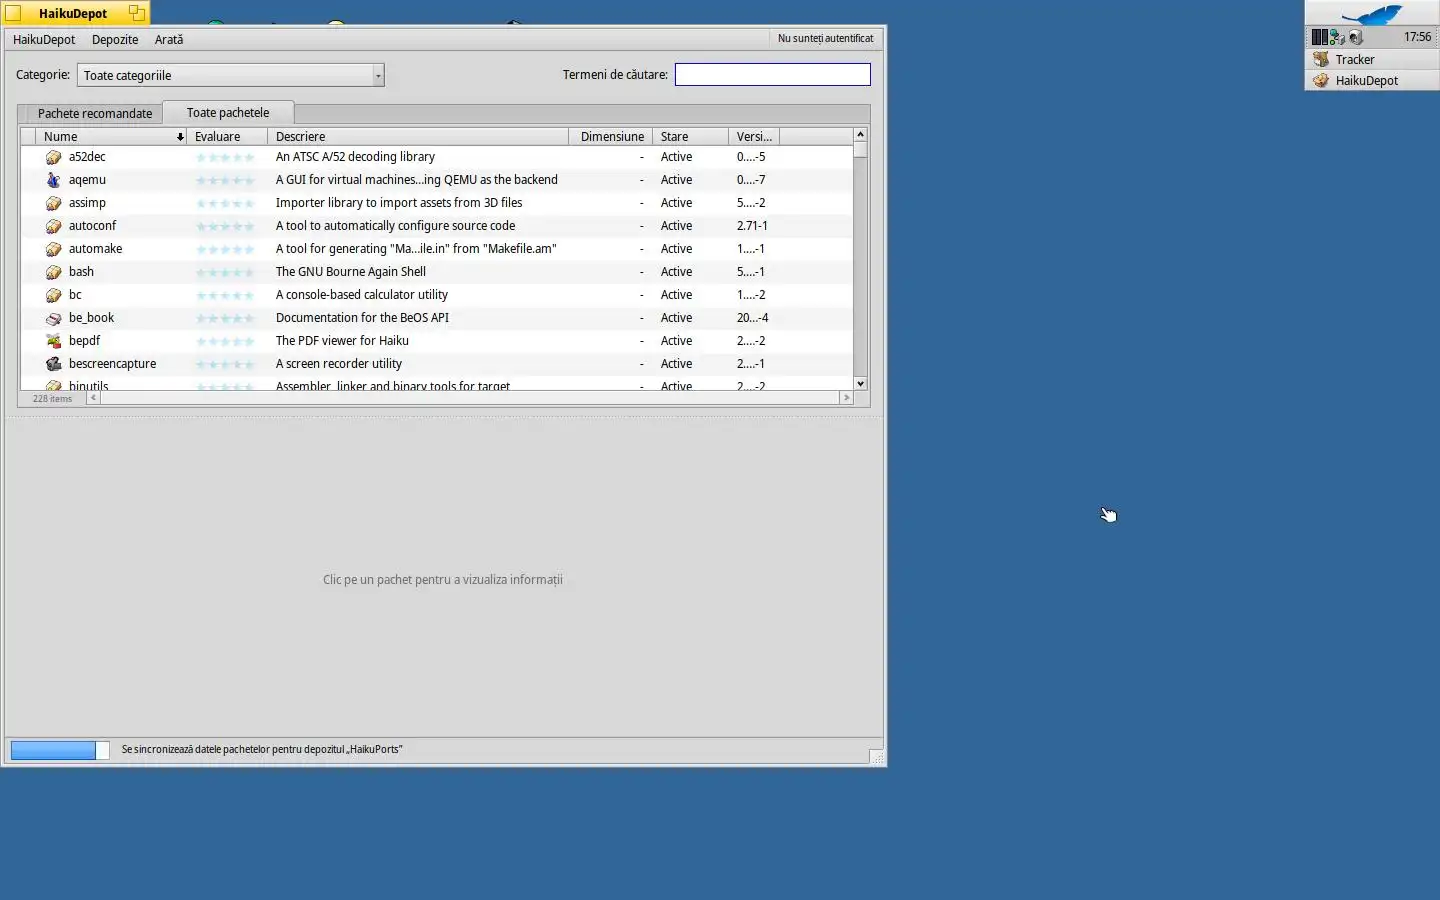Click the scroll down arrow of package list
Viewport: 1440px width, 900px height.
(x=860, y=383)
